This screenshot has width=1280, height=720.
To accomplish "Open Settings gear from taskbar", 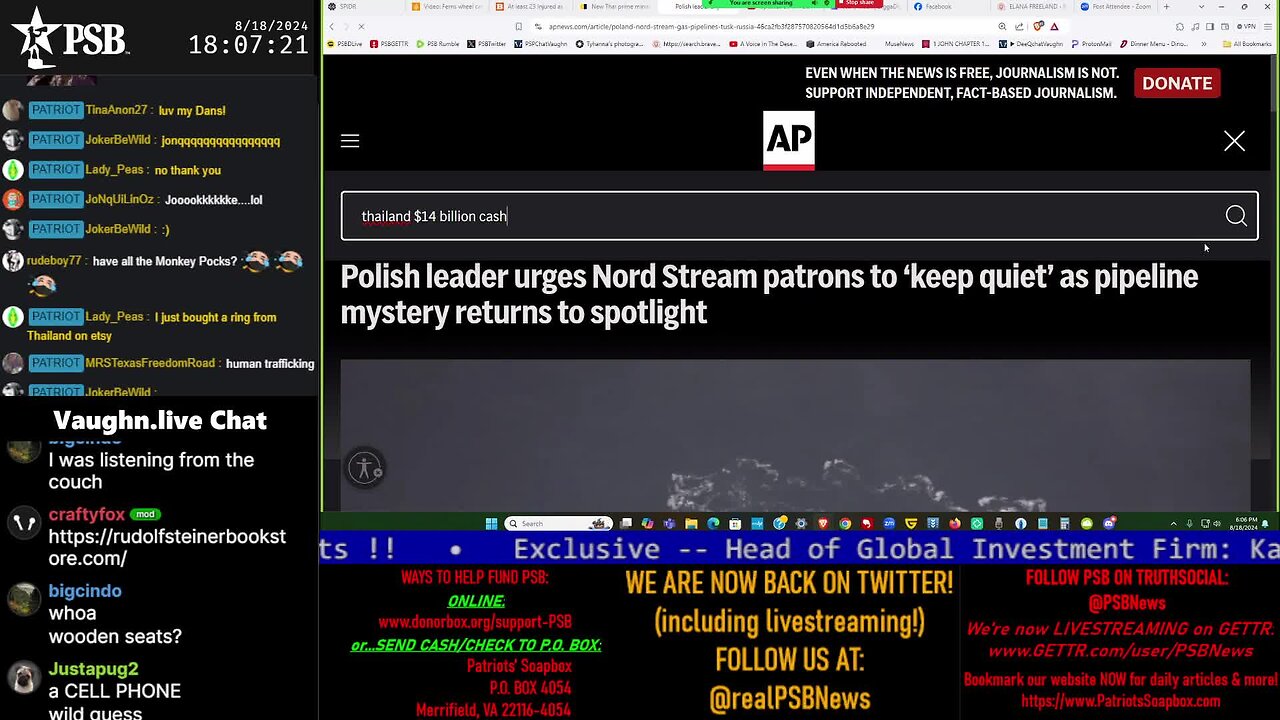I will click(x=801, y=523).
